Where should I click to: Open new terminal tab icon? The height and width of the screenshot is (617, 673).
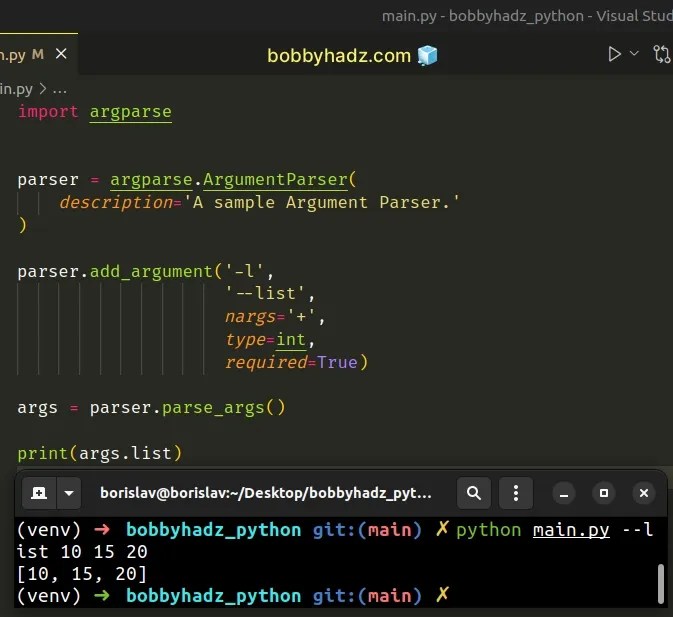[x=39, y=493]
